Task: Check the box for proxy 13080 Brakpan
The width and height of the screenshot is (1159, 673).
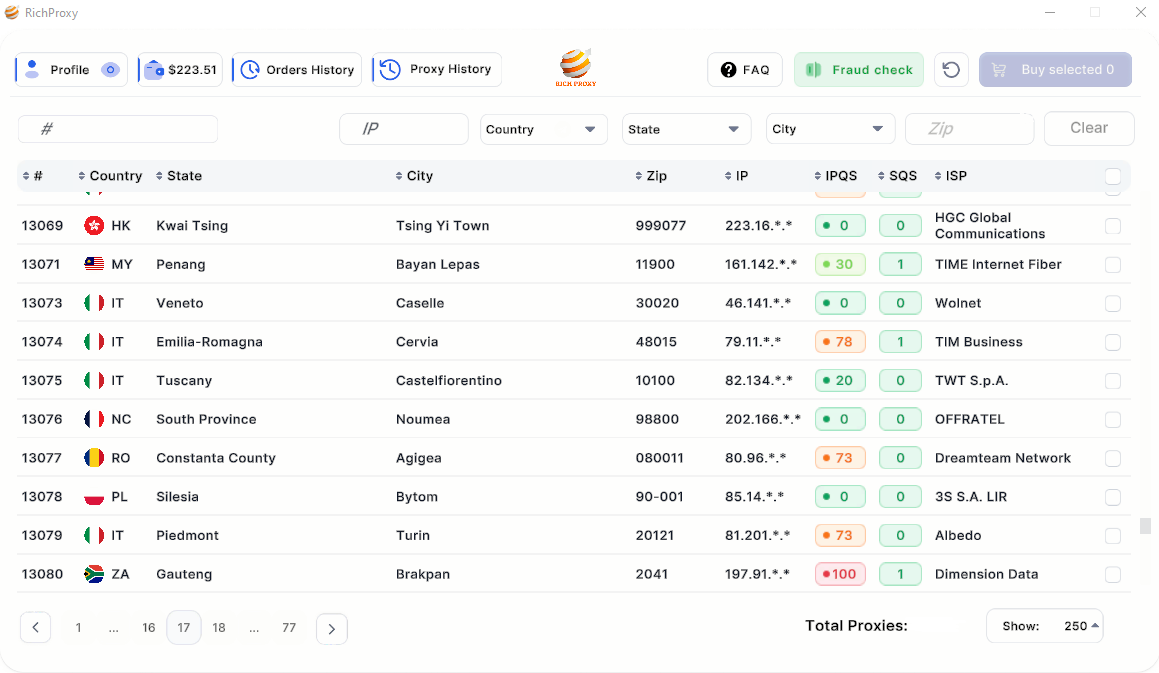Action: 1112,575
